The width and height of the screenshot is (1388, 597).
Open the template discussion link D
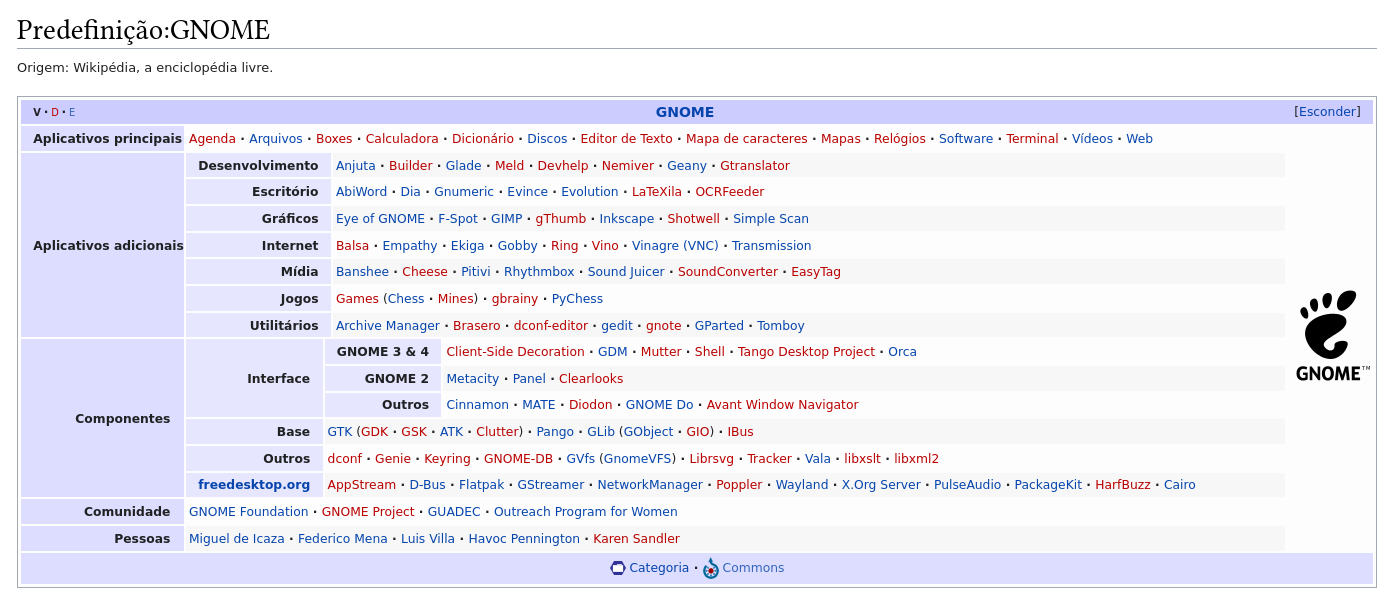pos(55,113)
